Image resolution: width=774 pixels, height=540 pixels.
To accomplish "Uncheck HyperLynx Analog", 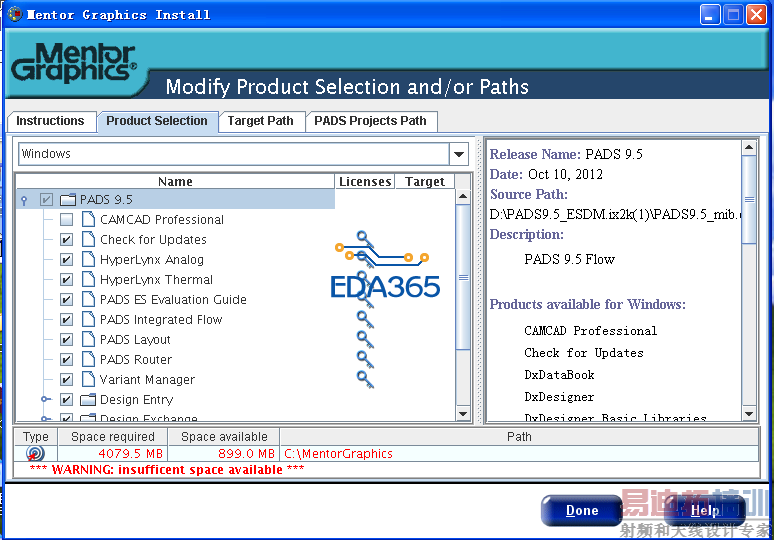I will point(66,259).
